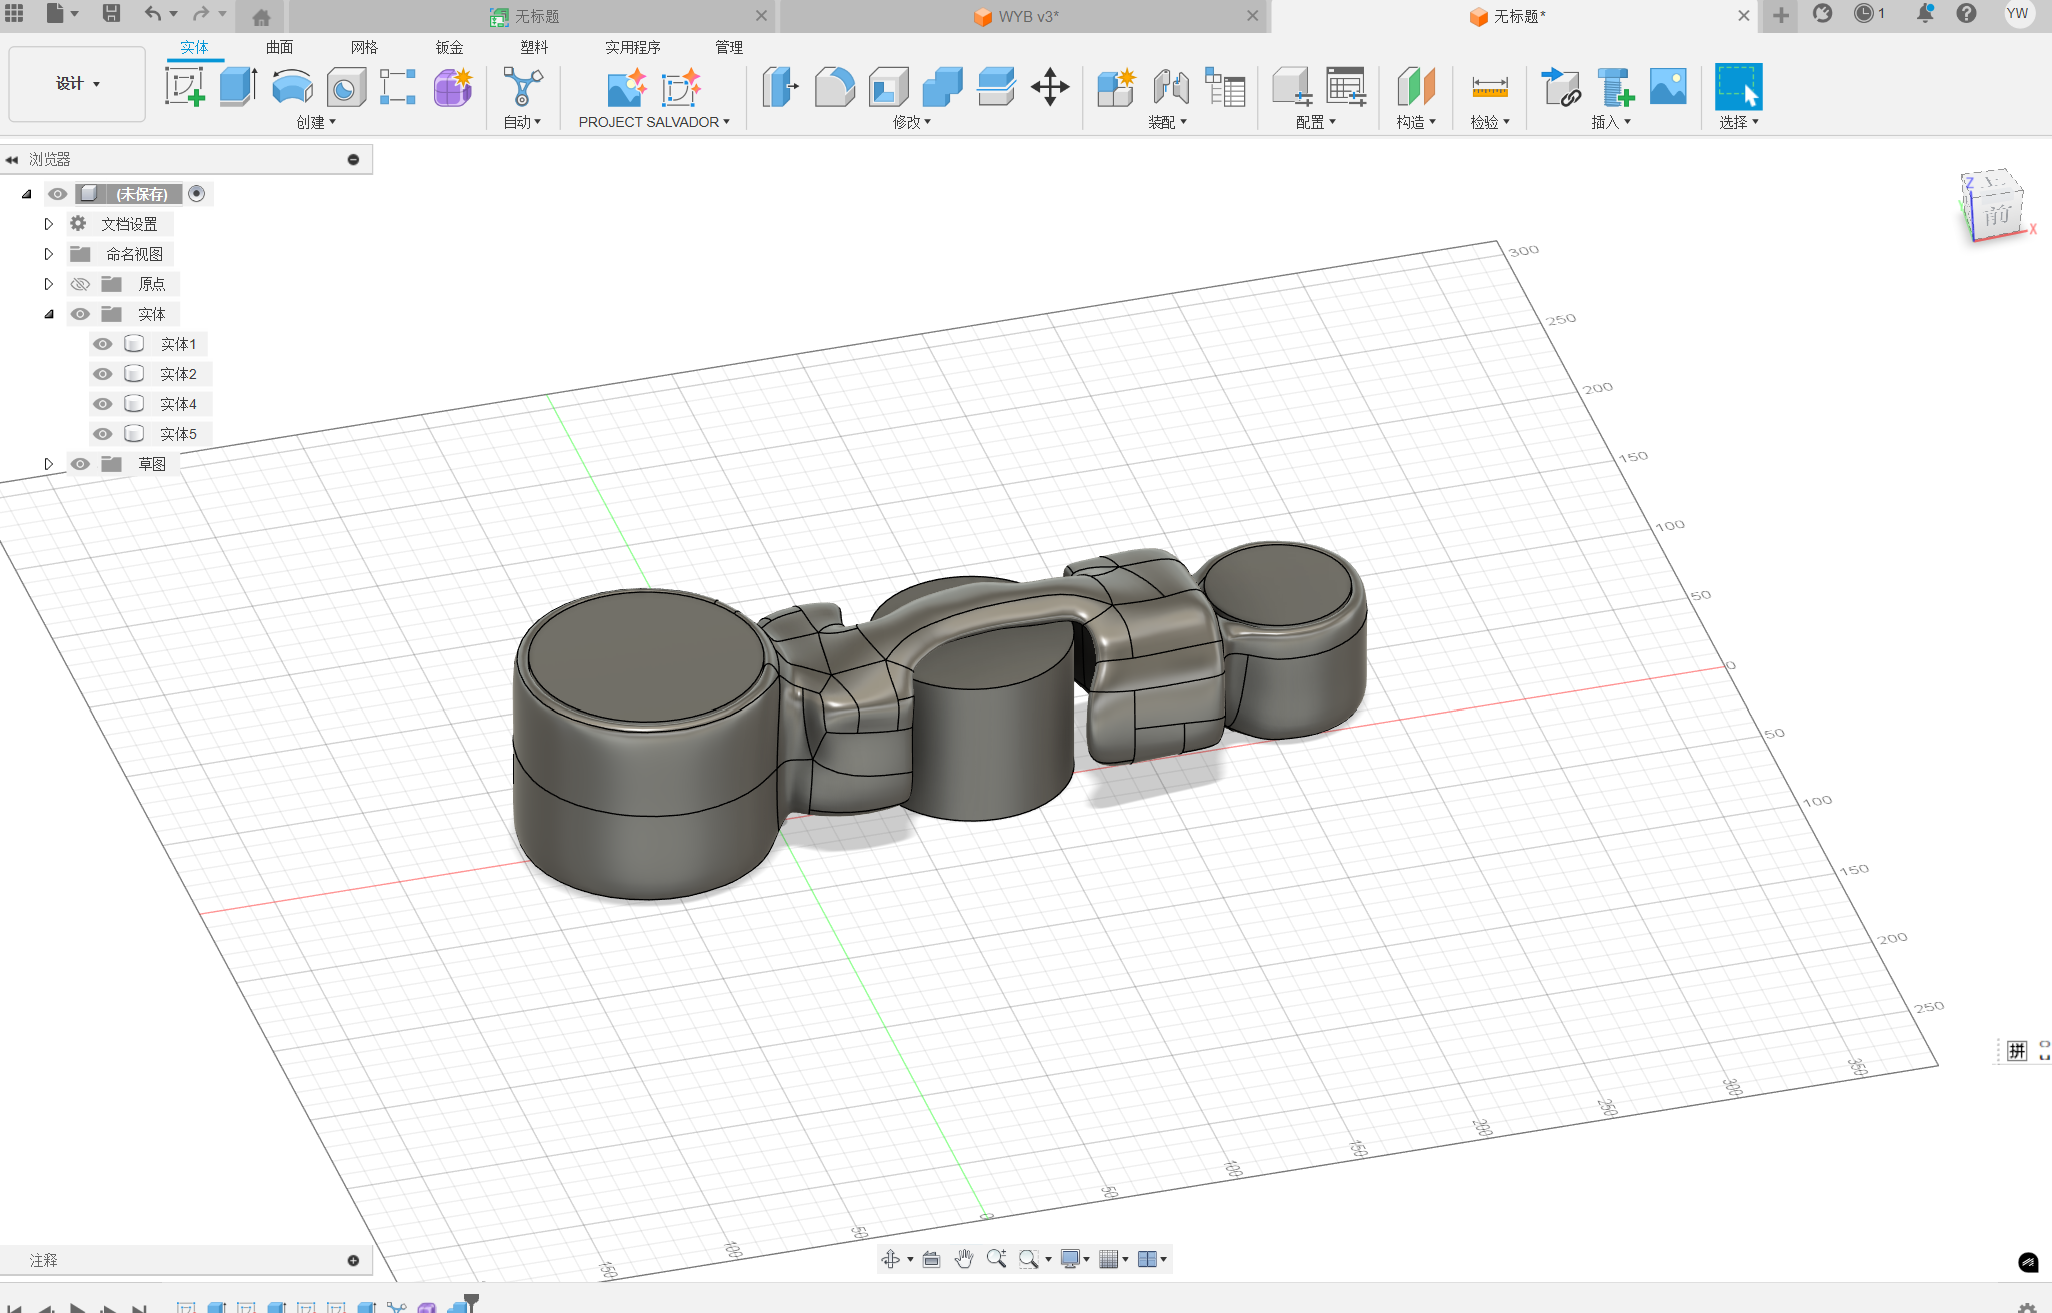
Task: Click the Pan hand tool
Action: 964,1259
